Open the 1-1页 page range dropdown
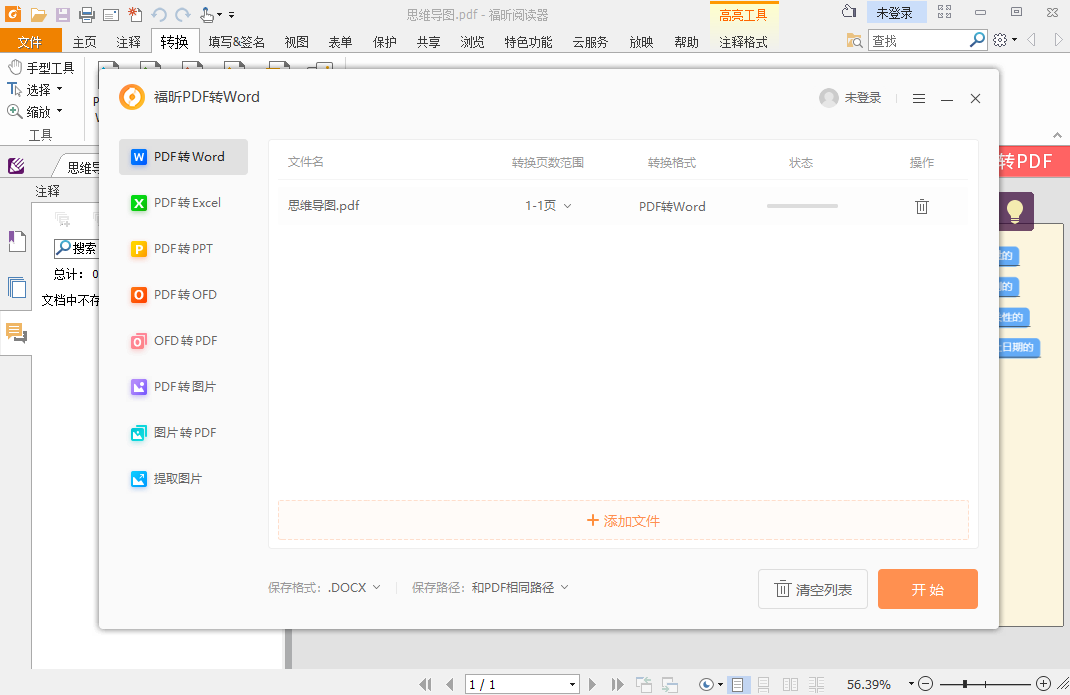The height and width of the screenshot is (695, 1070). tap(548, 206)
